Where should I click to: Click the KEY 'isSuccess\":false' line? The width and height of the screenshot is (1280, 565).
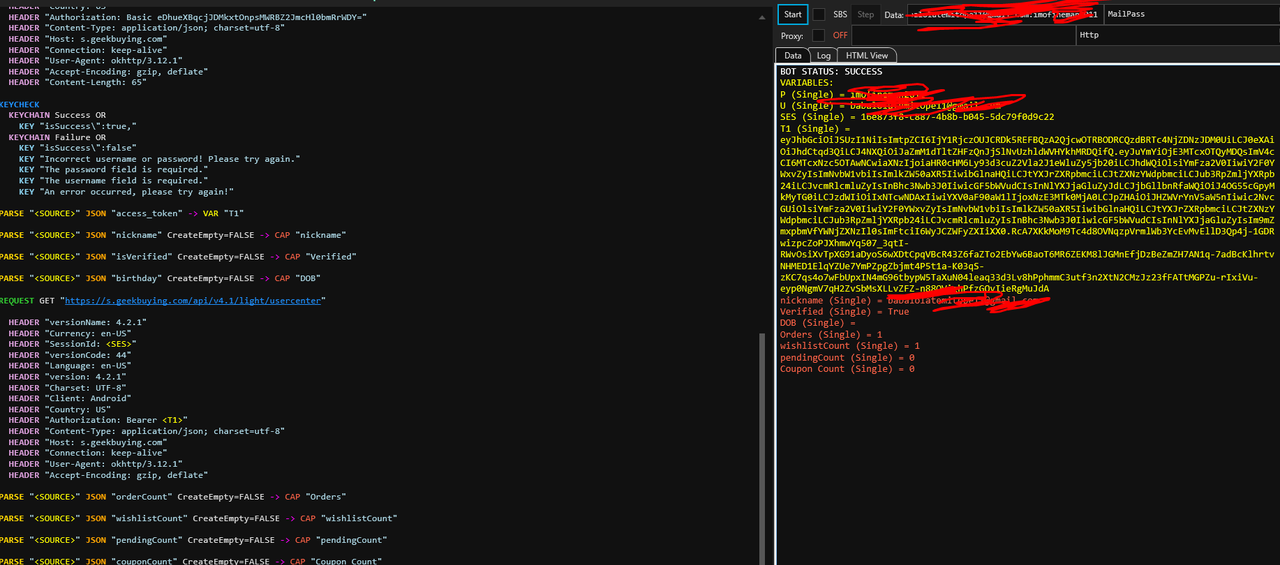tap(77, 148)
